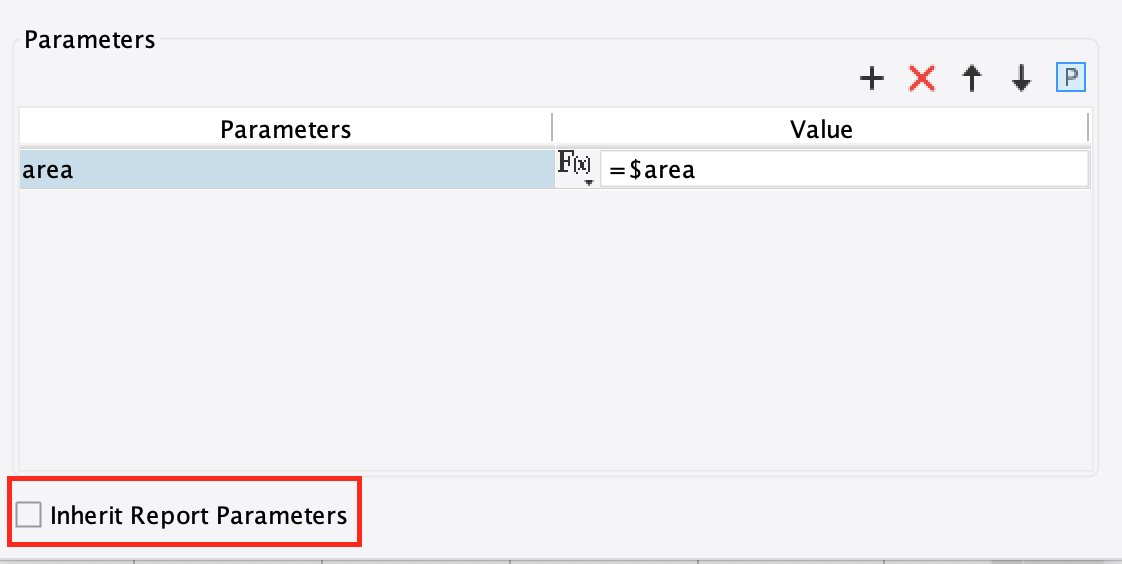
Task: Click the Parameters column header
Action: [285, 129]
